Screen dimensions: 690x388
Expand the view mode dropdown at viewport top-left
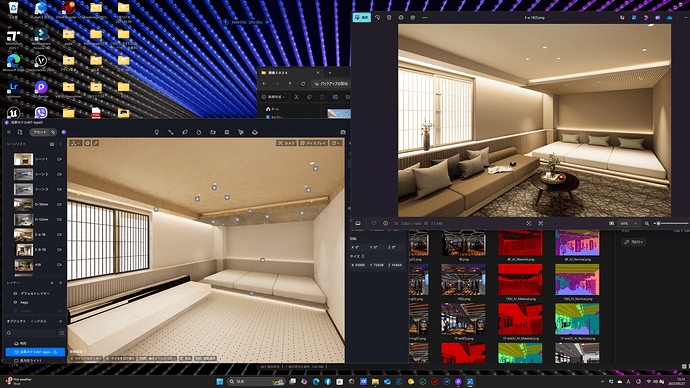(75, 143)
